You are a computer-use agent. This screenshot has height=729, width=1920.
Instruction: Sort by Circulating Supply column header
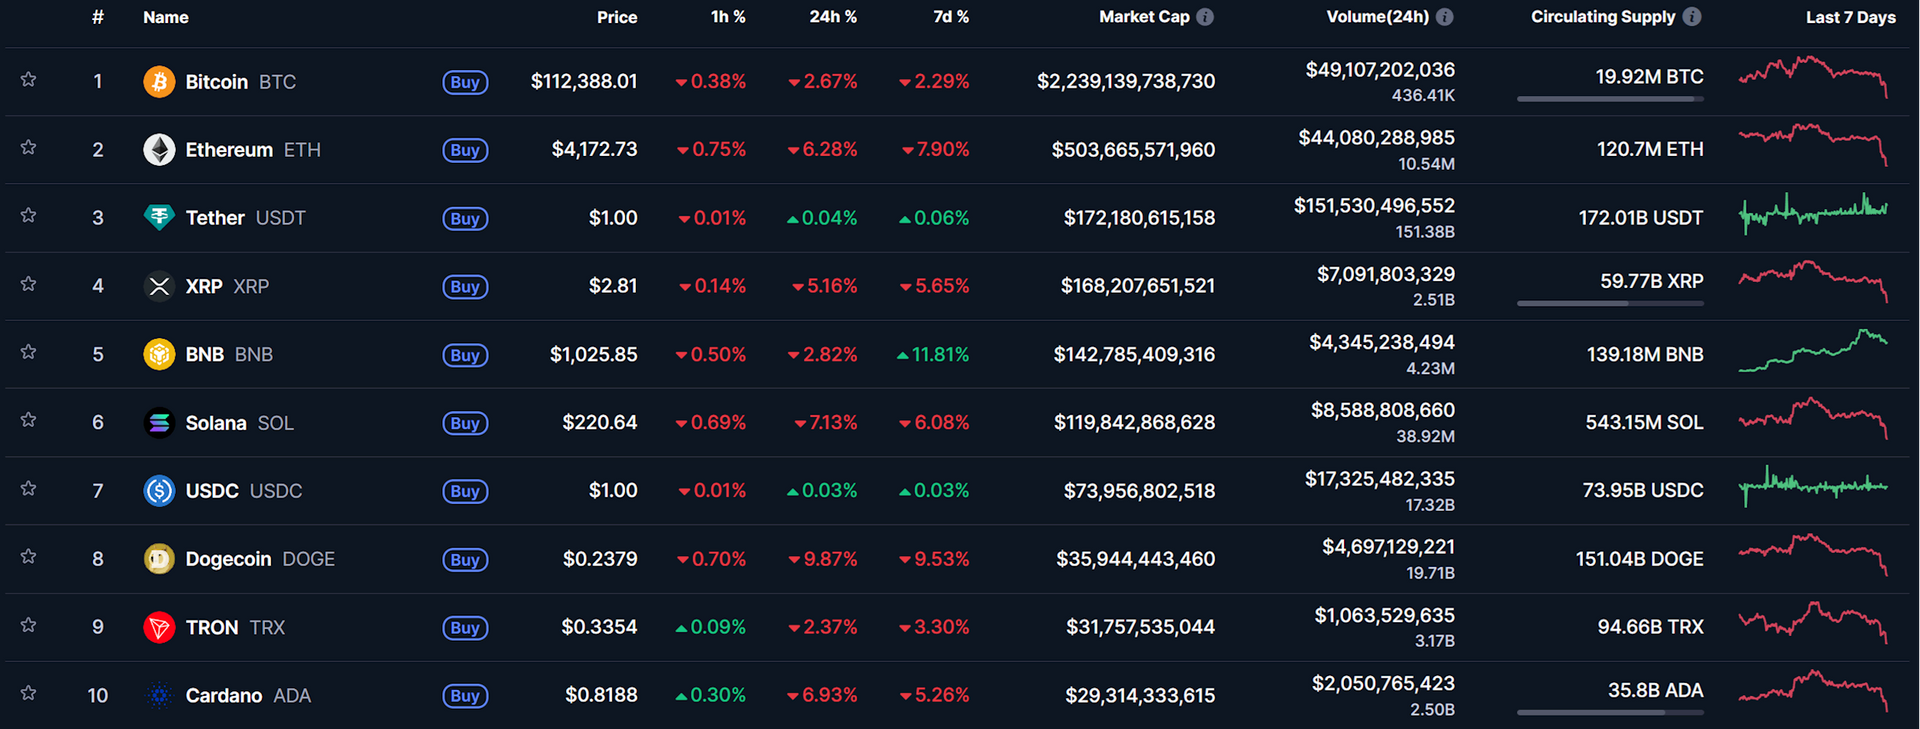[x=1603, y=17]
